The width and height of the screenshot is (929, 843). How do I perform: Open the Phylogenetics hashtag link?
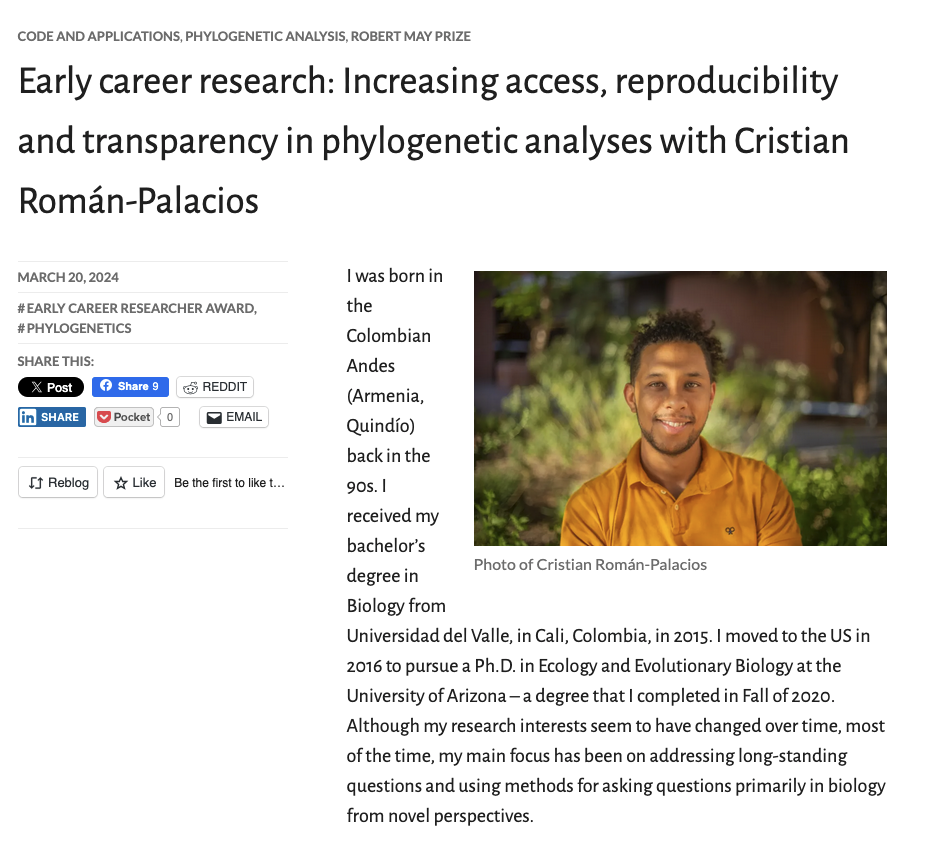(x=75, y=328)
